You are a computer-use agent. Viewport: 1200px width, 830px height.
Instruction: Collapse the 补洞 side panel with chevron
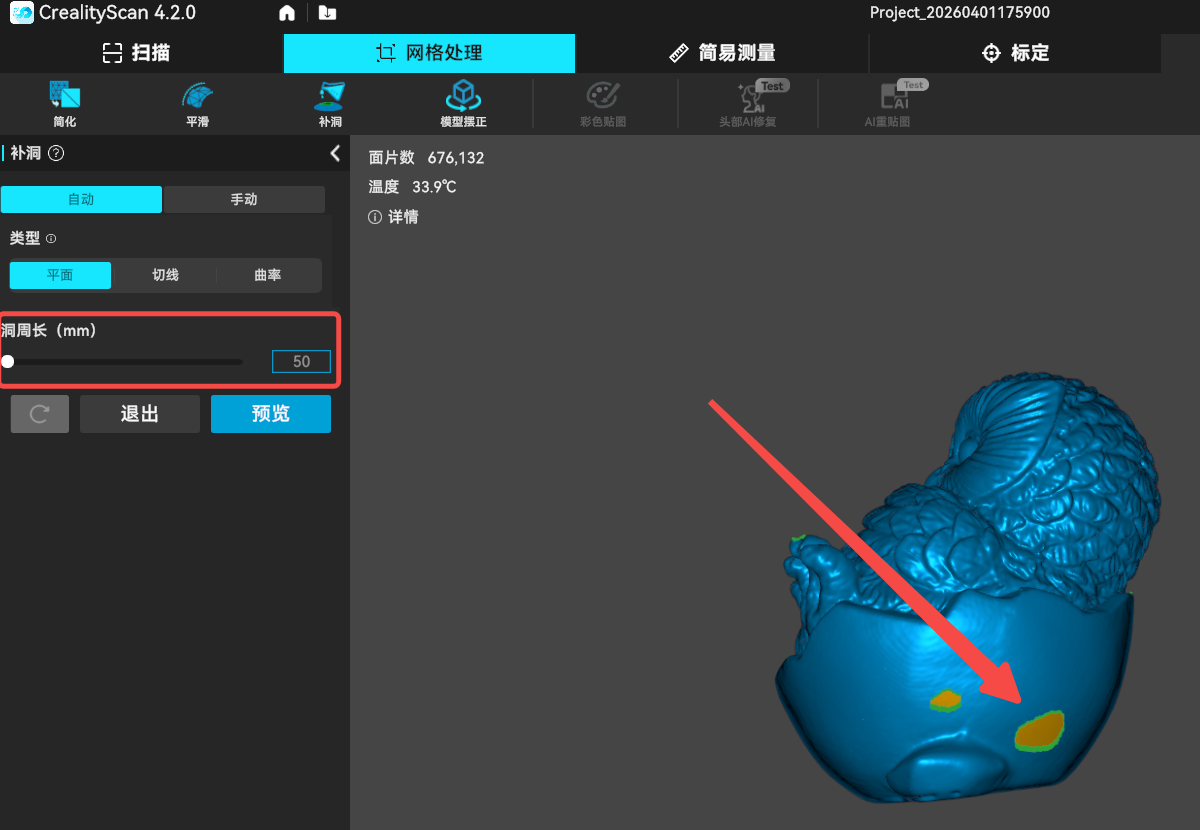tap(335, 153)
